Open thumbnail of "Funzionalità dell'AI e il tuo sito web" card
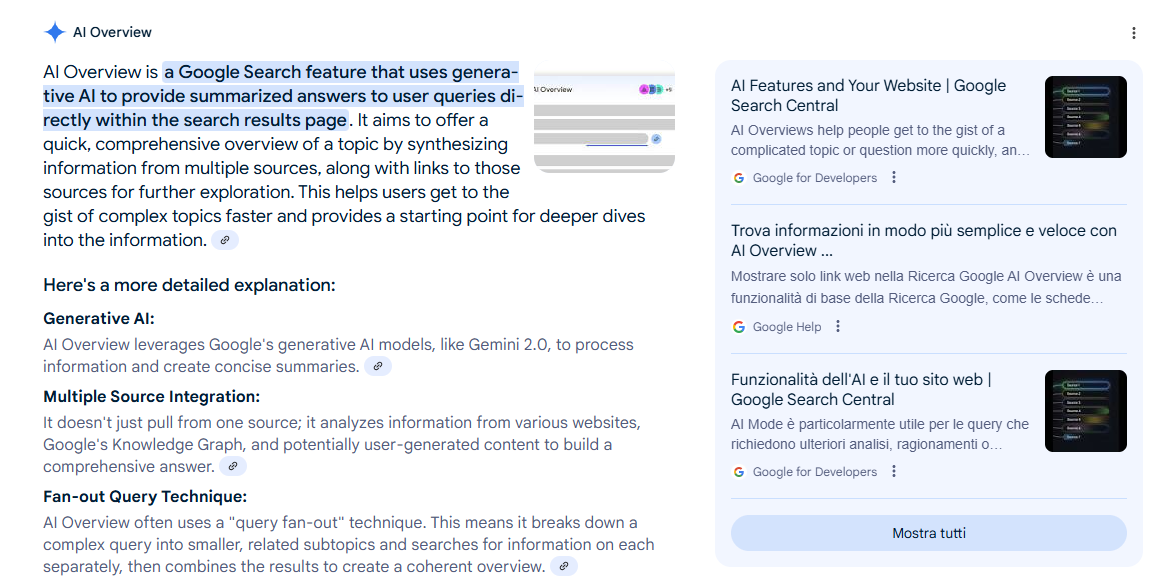This screenshot has width=1160, height=587. tap(1085, 411)
